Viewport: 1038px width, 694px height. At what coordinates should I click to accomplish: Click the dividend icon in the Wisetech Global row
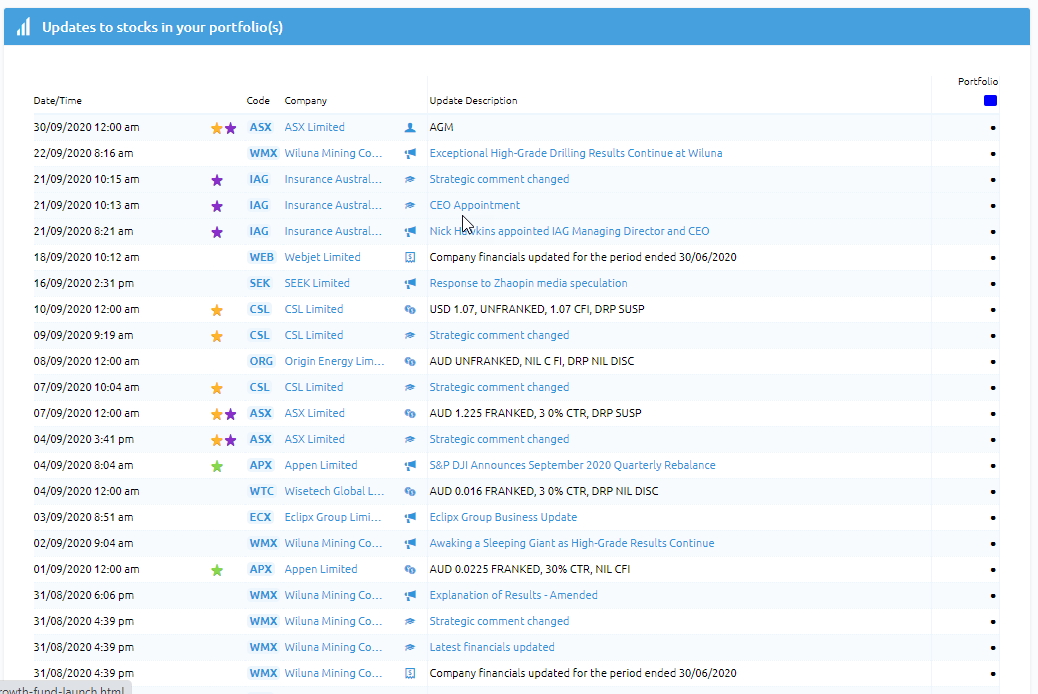coord(410,491)
